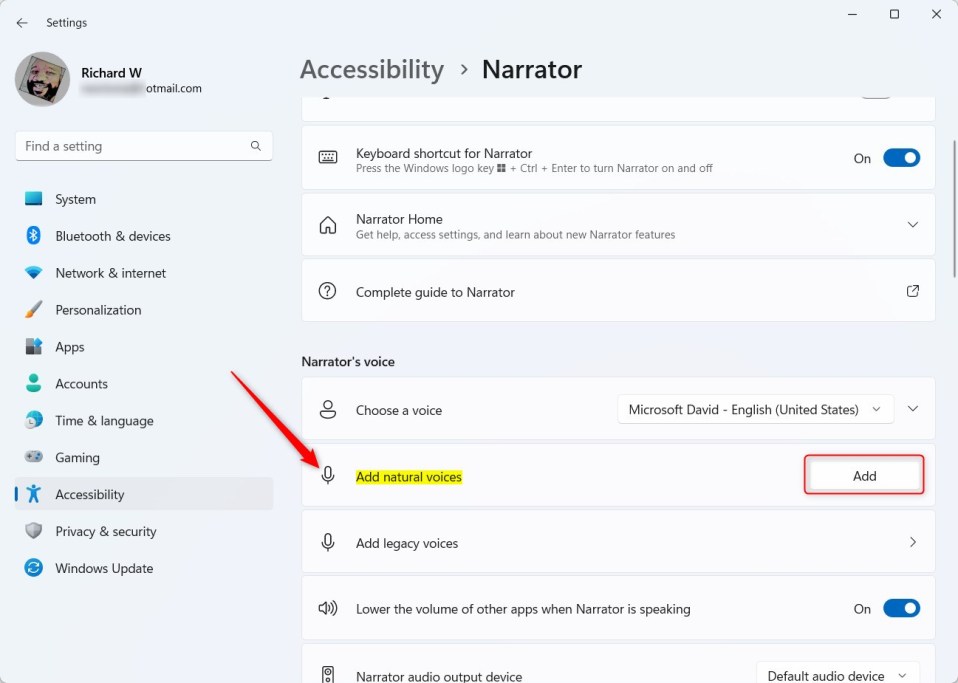Go to Privacy & security

144,531
